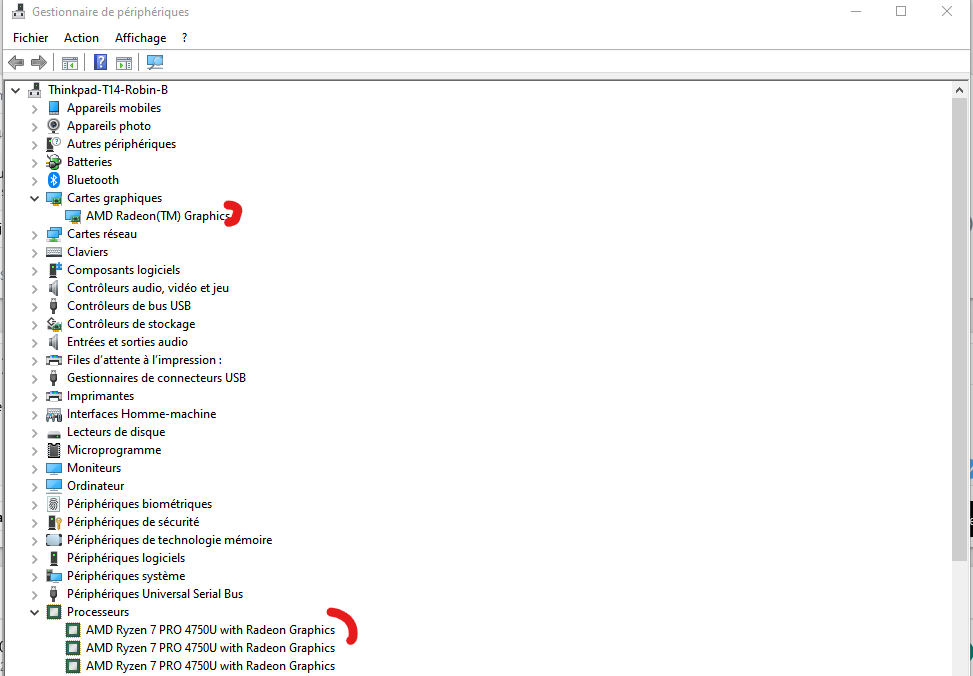Image resolution: width=973 pixels, height=676 pixels.
Task: Click the Bluetooth category icon
Action: pos(54,180)
